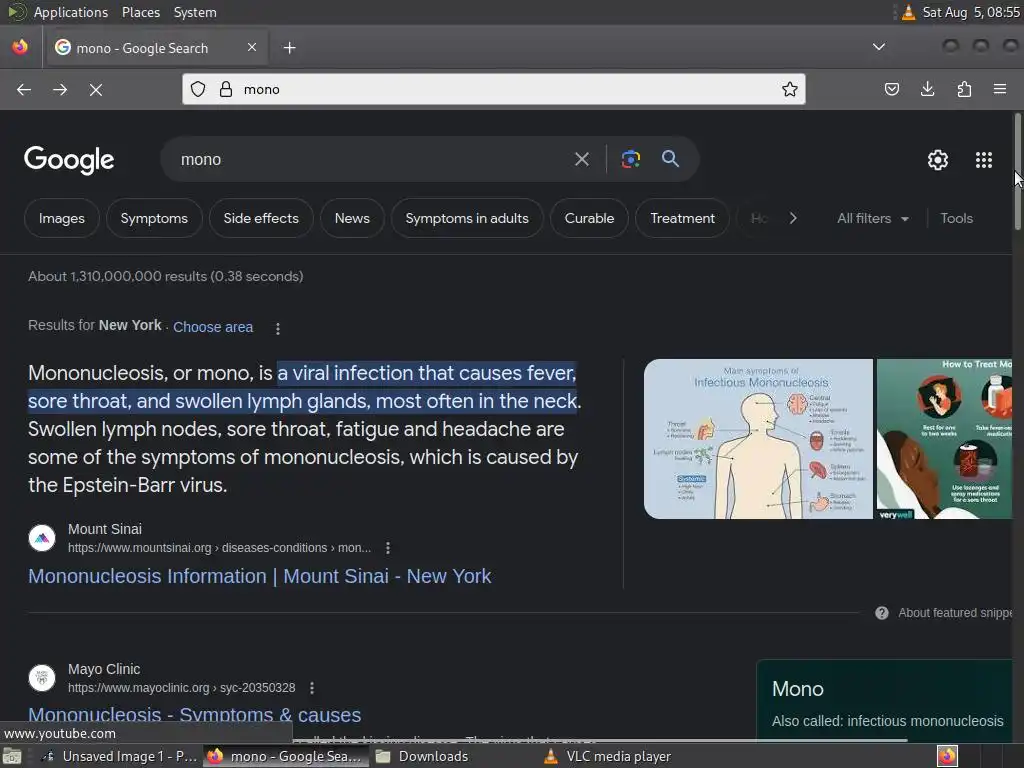Click the mountsinai.org URL breadcrumb text
This screenshot has height=768, width=1024.
coord(219,548)
